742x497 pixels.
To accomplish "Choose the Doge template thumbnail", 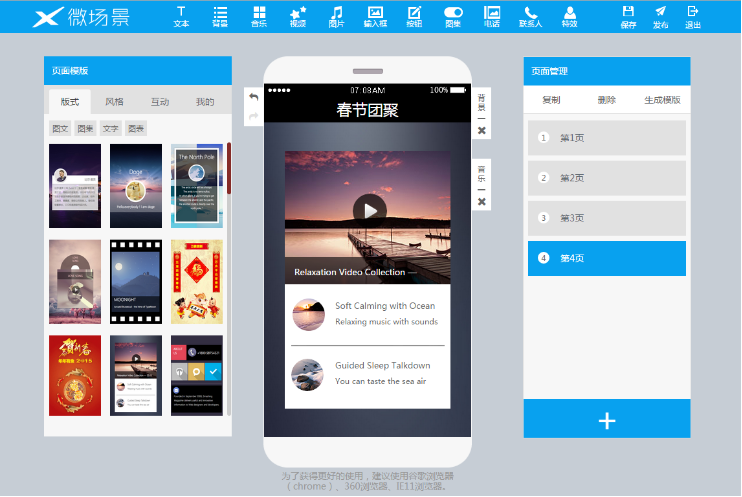I will pyautogui.click(x=136, y=185).
